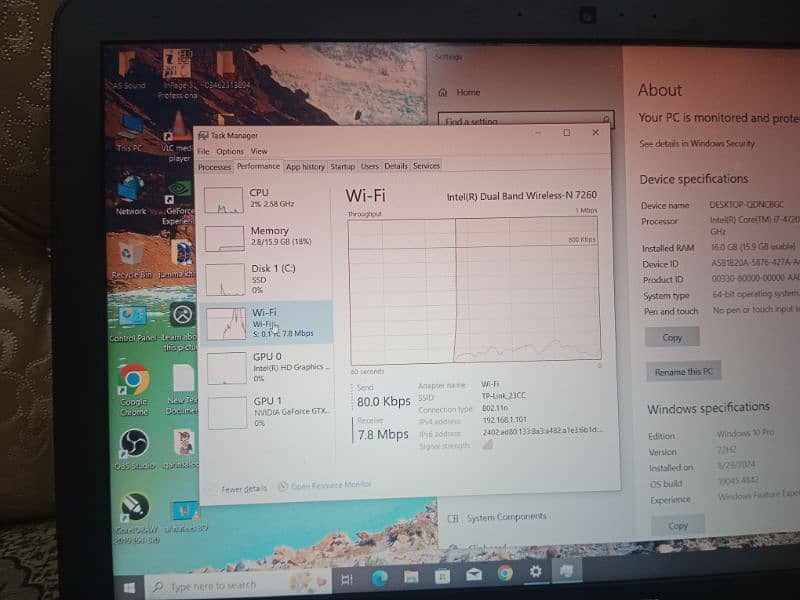Open Resource Monitor link
800x600 pixels.
(331, 485)
